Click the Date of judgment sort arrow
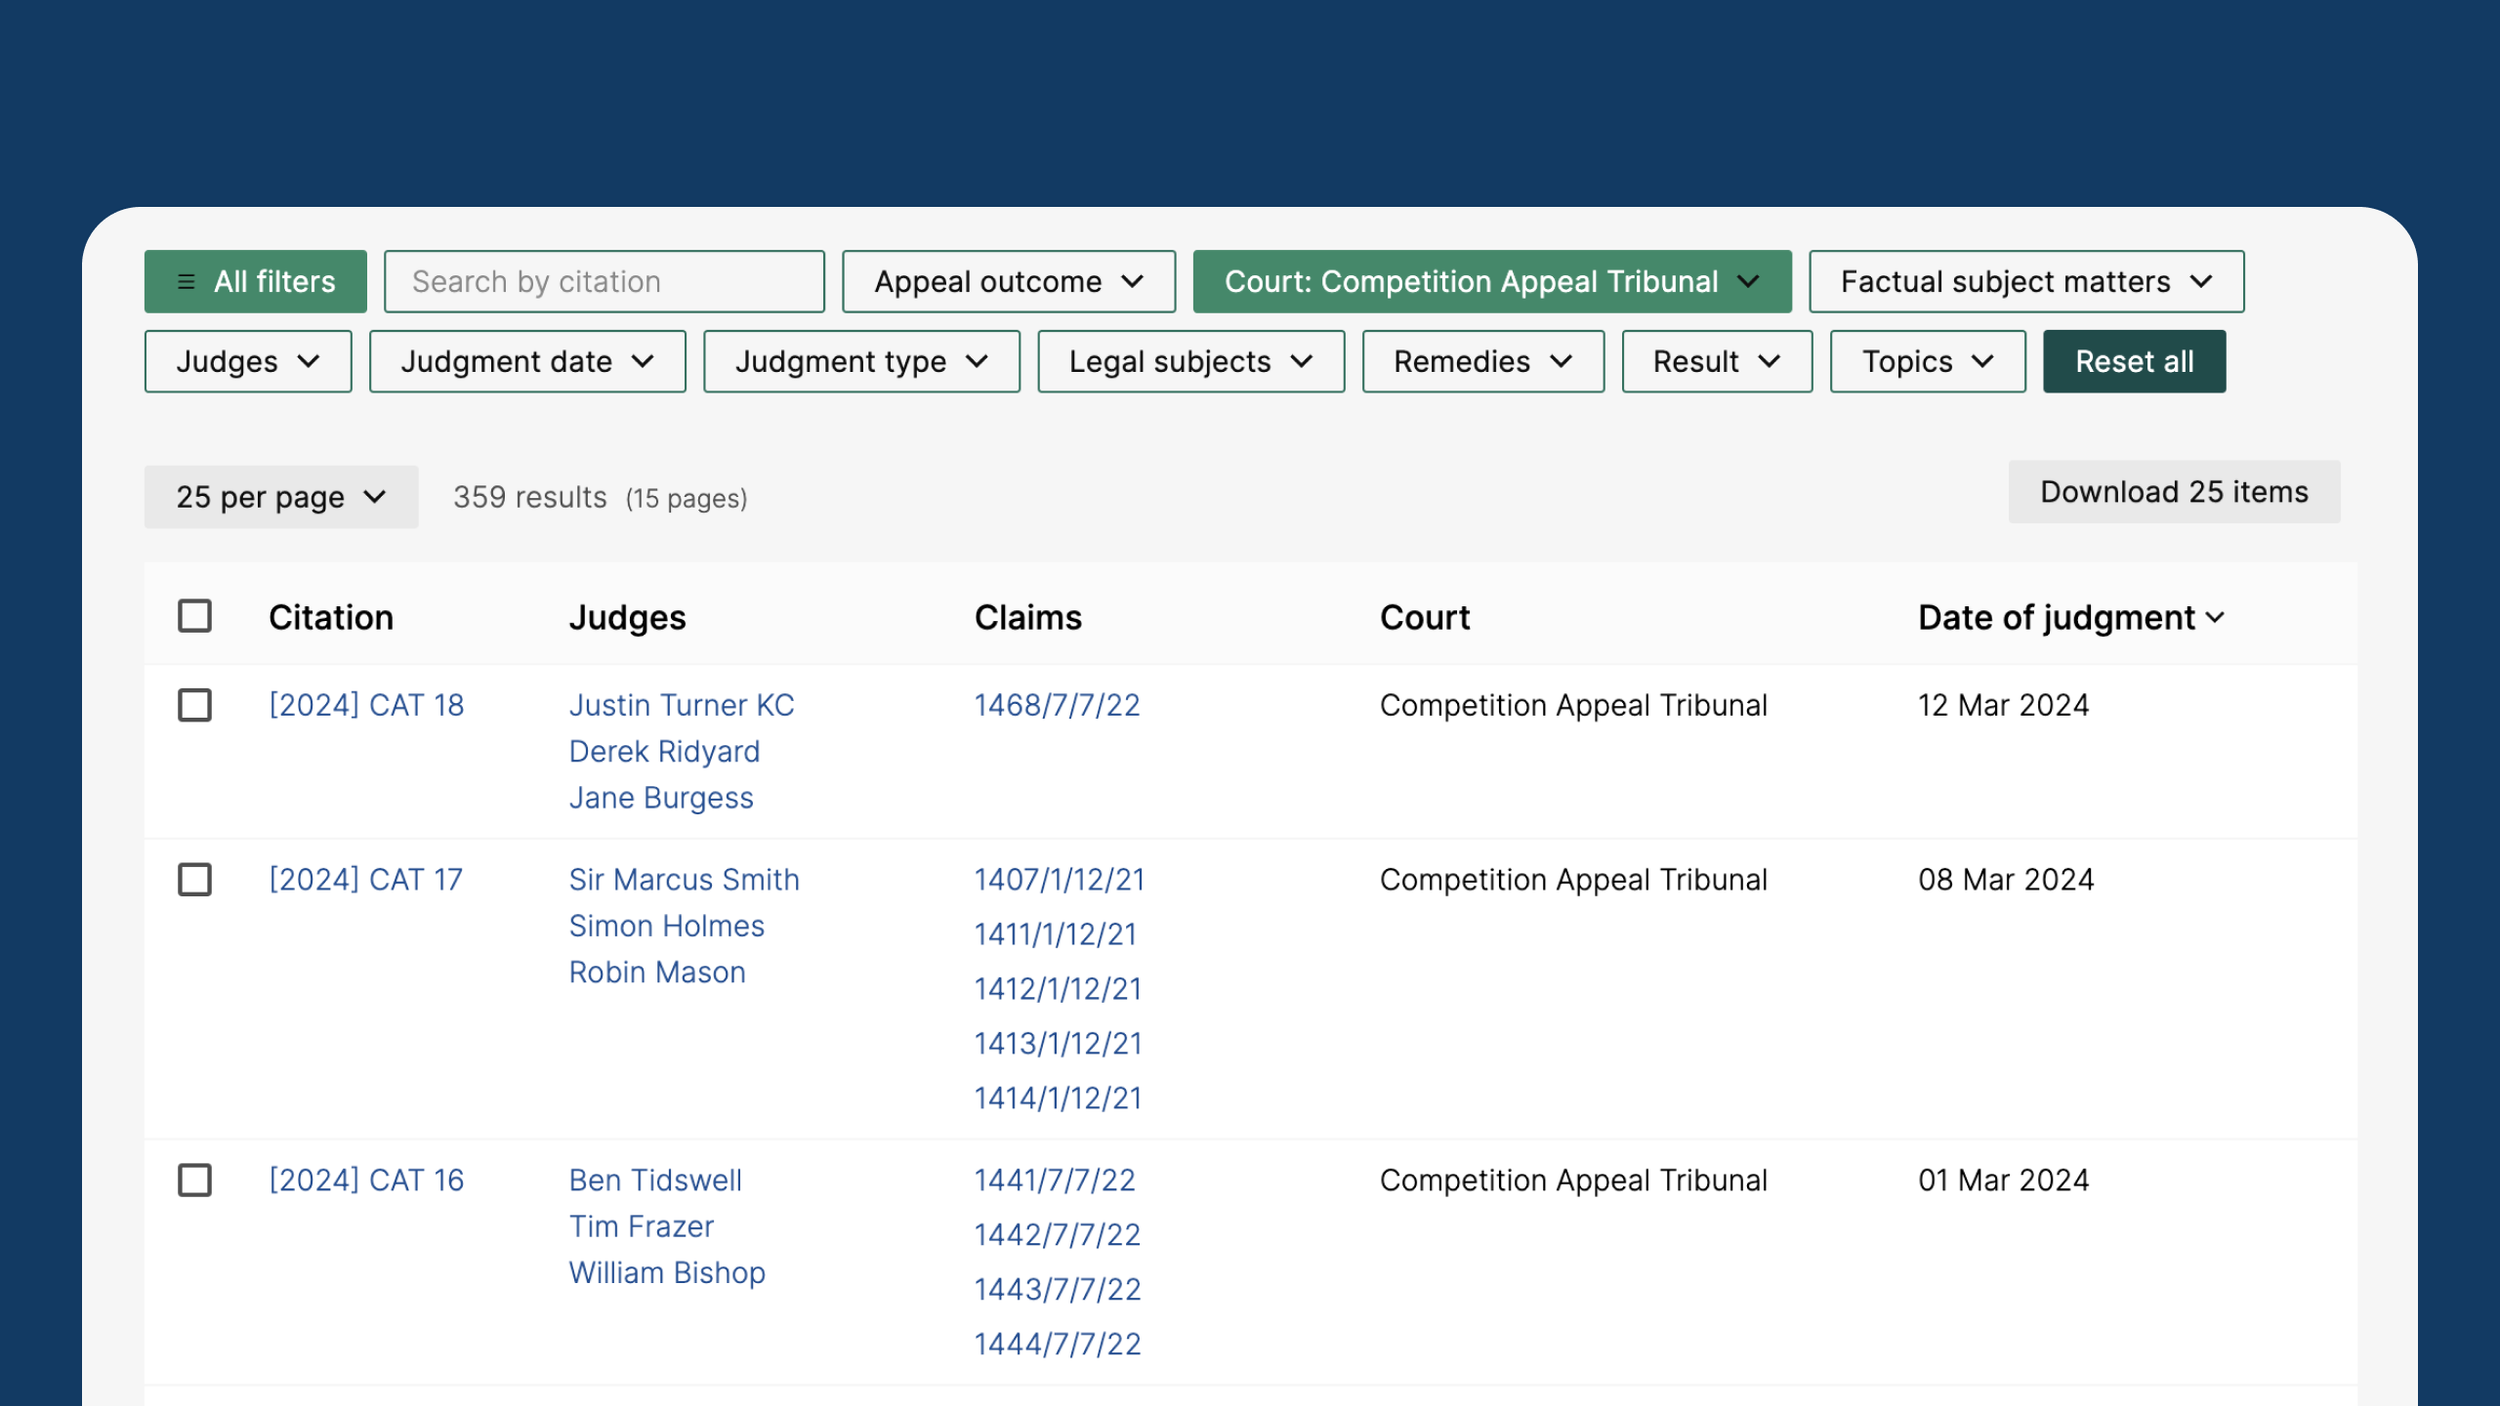Screen dimensions: 2500x1406 click(x=2214, y=618)
